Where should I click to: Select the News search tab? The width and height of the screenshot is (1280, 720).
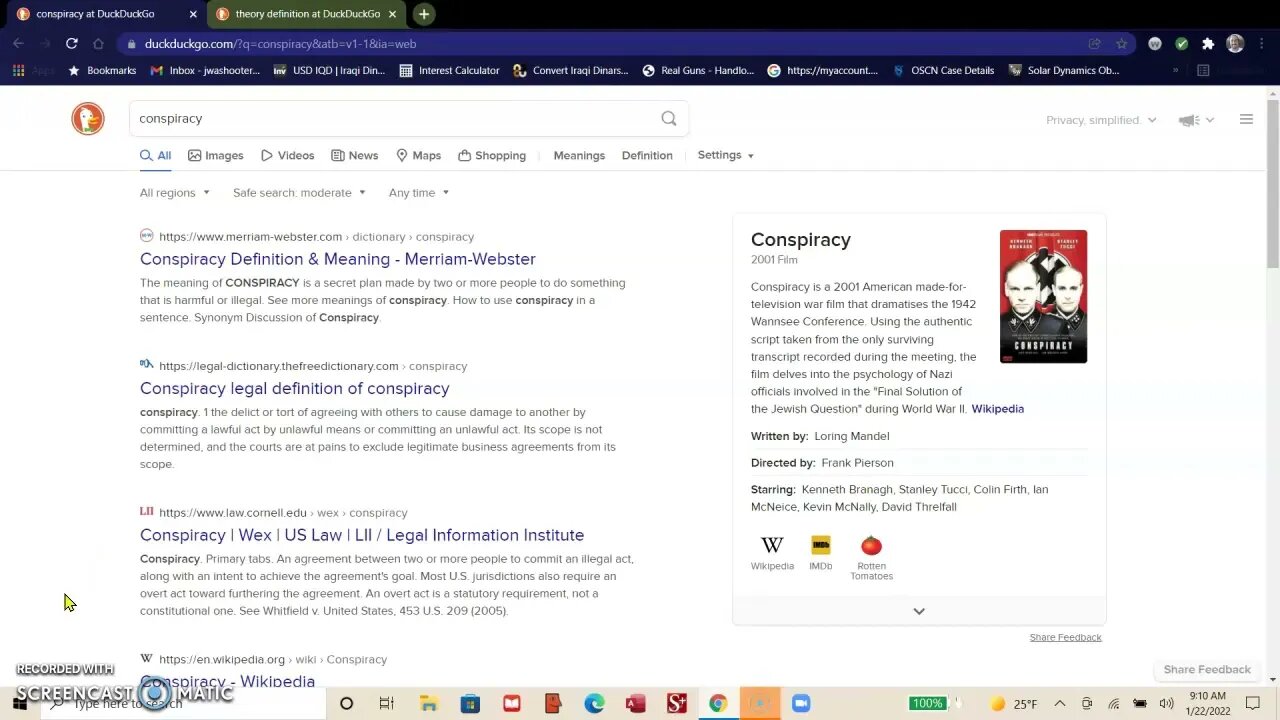[355, 156]
